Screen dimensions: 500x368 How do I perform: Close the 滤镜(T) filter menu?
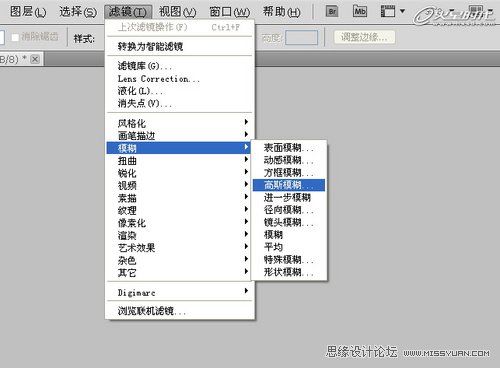pyautogui.click(x=128, y=12)
